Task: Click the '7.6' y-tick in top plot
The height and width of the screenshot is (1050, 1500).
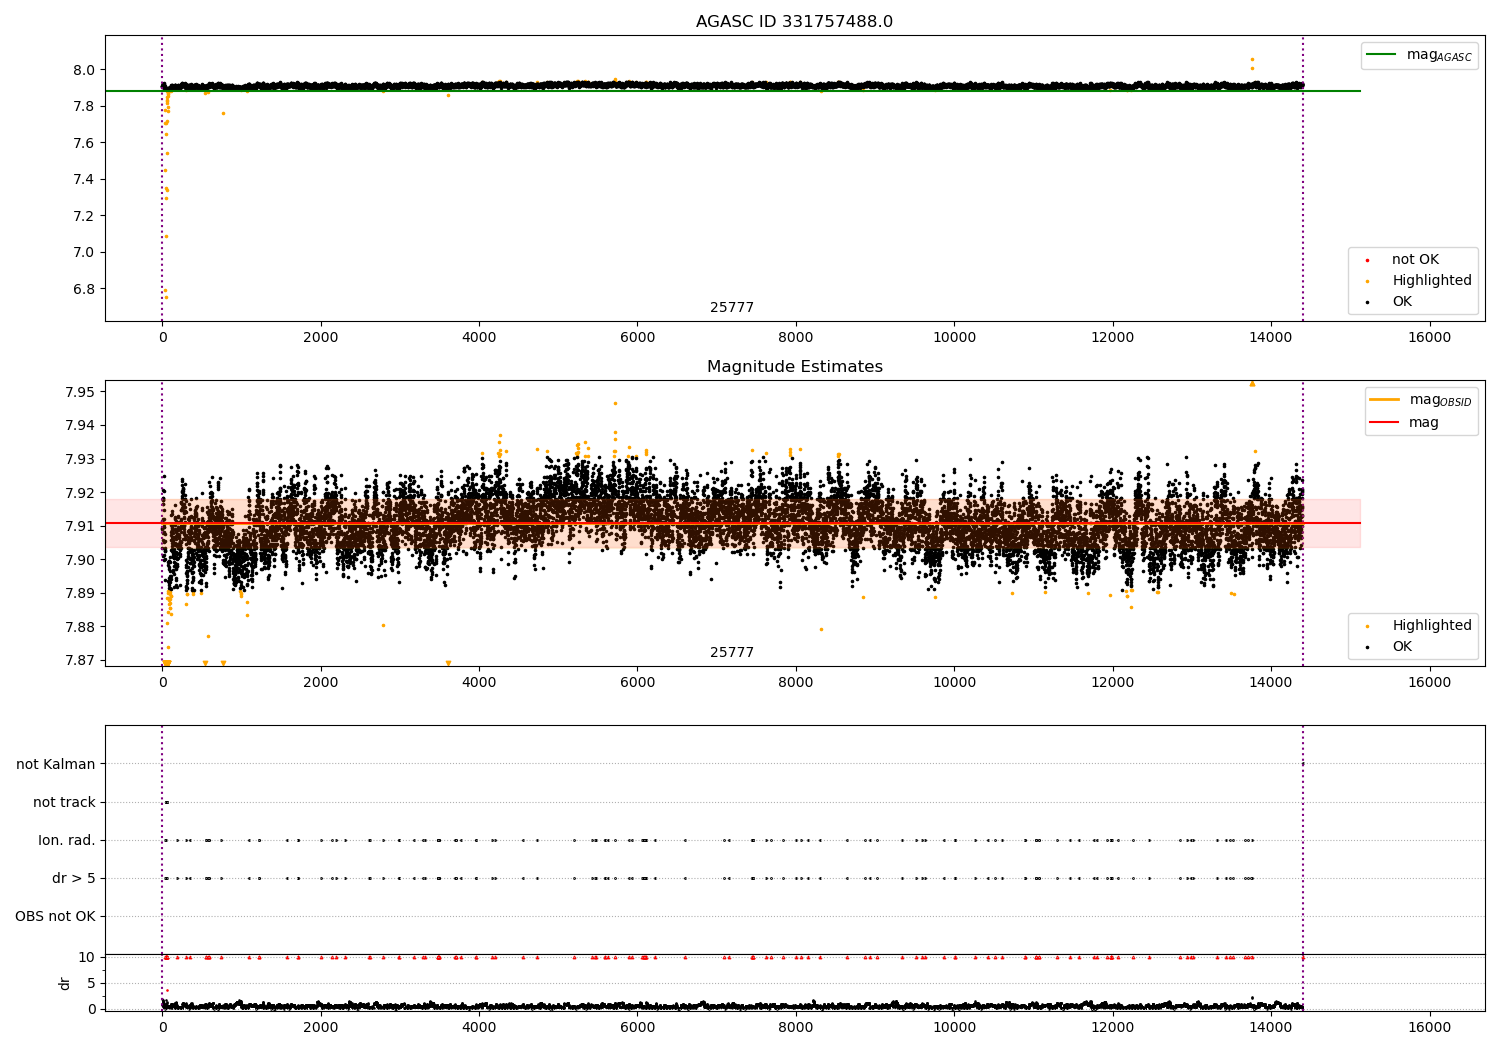Action: pos(83,144)
